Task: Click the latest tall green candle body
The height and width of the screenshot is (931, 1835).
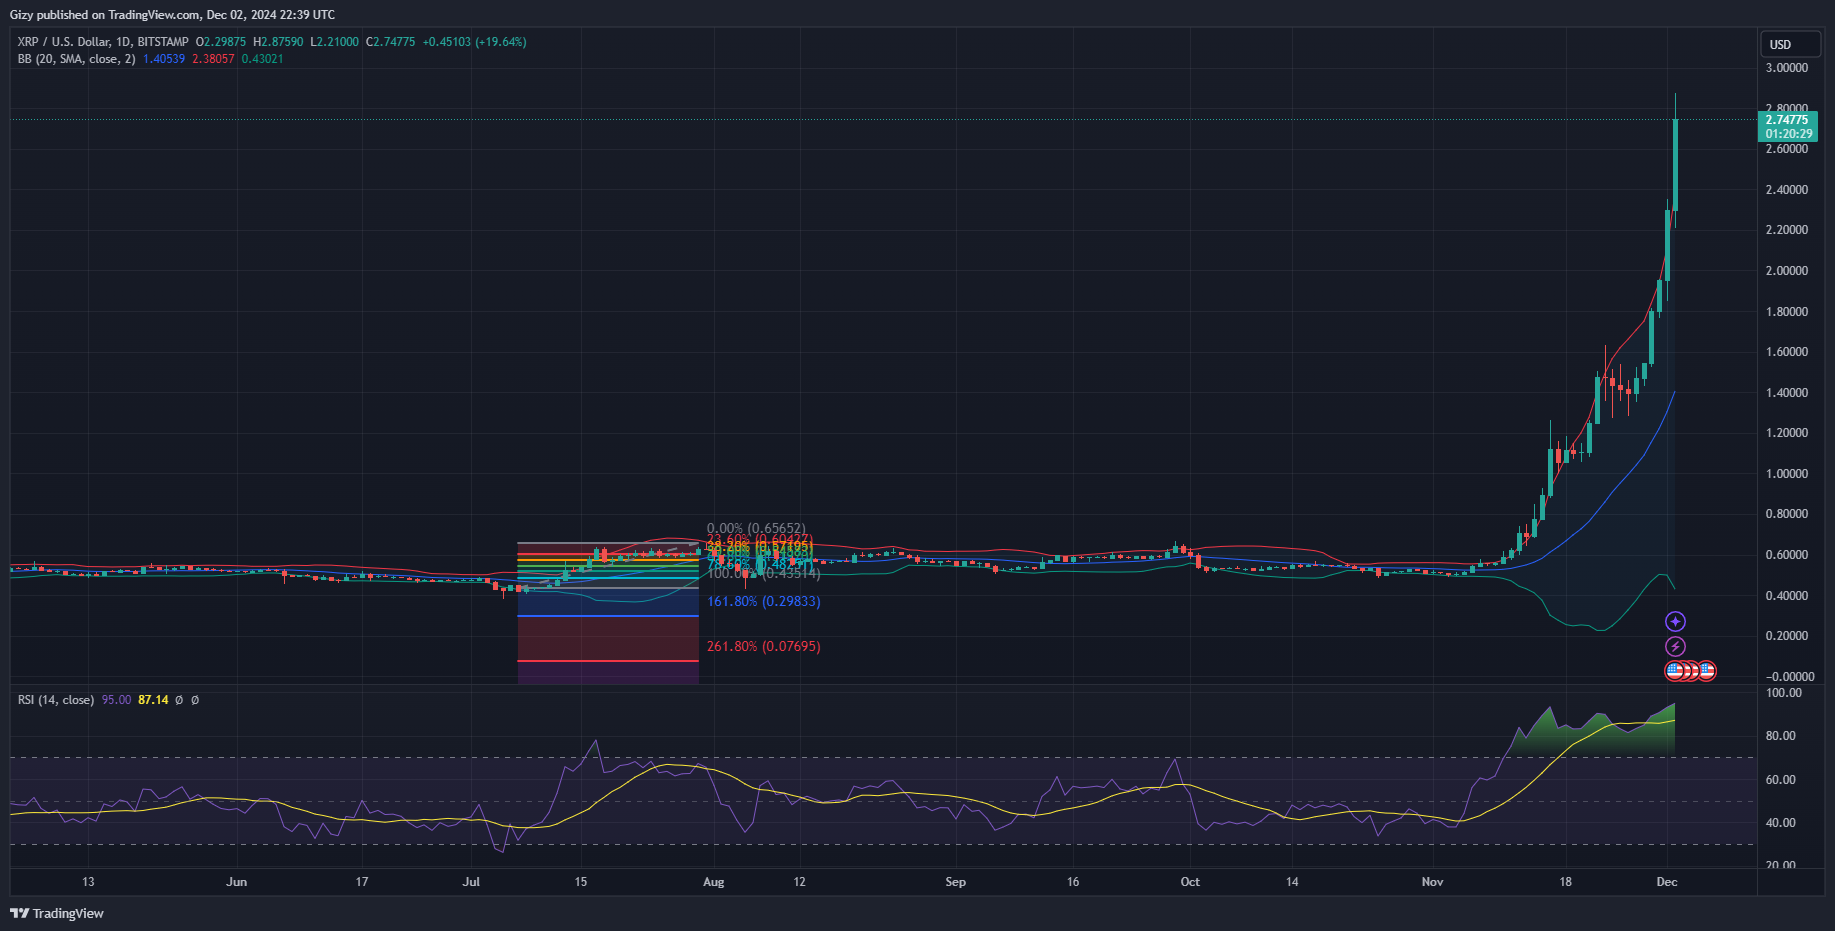Action: coord(1675,165)
